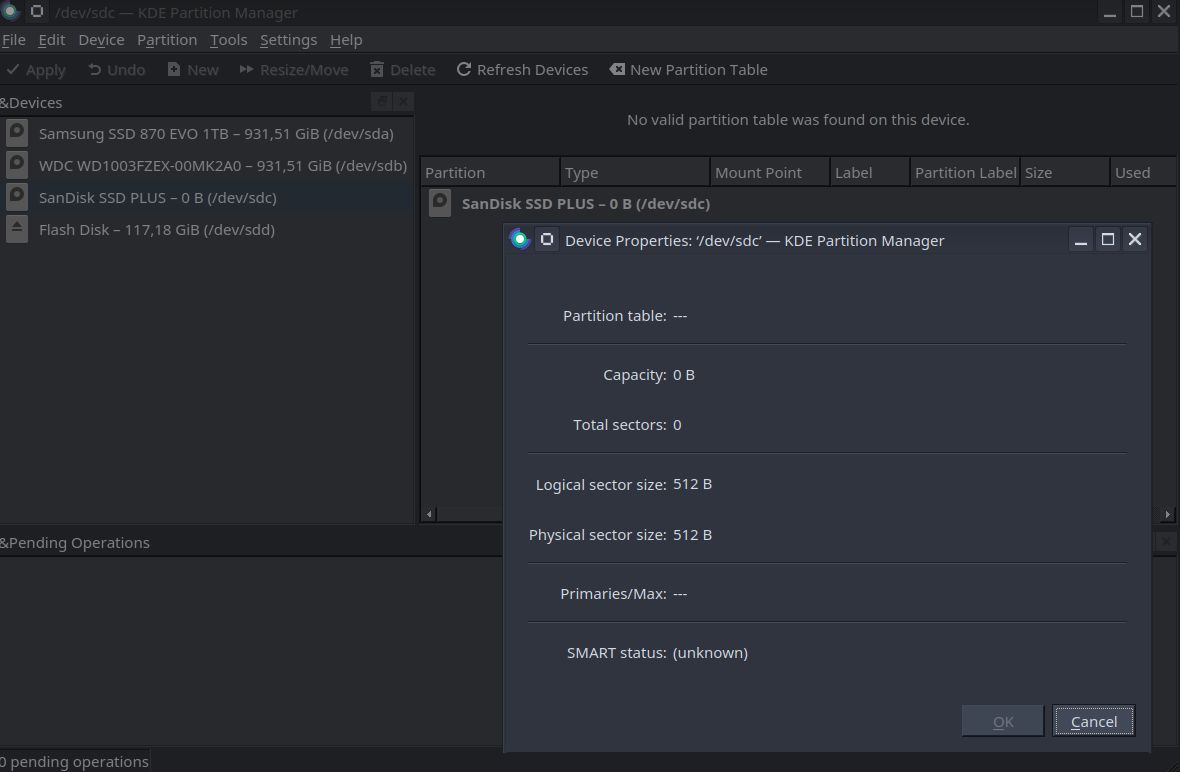Click the horizontal scrollbar left arrow
The height and width of the screenshot is (772, 1180).
(x=429, y=515)
